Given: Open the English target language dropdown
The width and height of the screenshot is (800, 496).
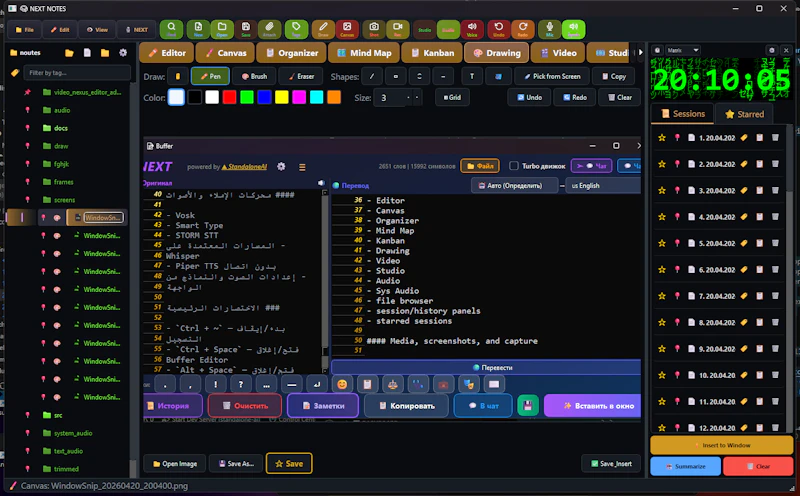Looking at the screenshot, I should tap(603, 186).
